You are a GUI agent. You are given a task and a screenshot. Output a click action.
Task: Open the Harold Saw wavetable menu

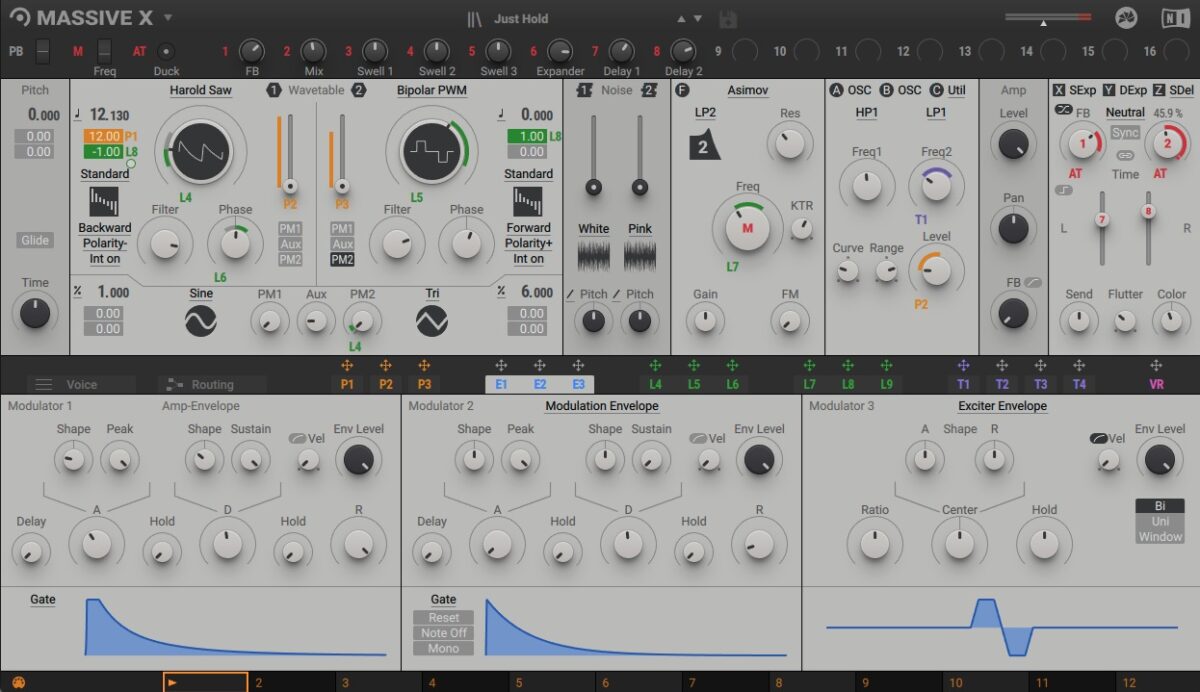(x=201, y=90)
